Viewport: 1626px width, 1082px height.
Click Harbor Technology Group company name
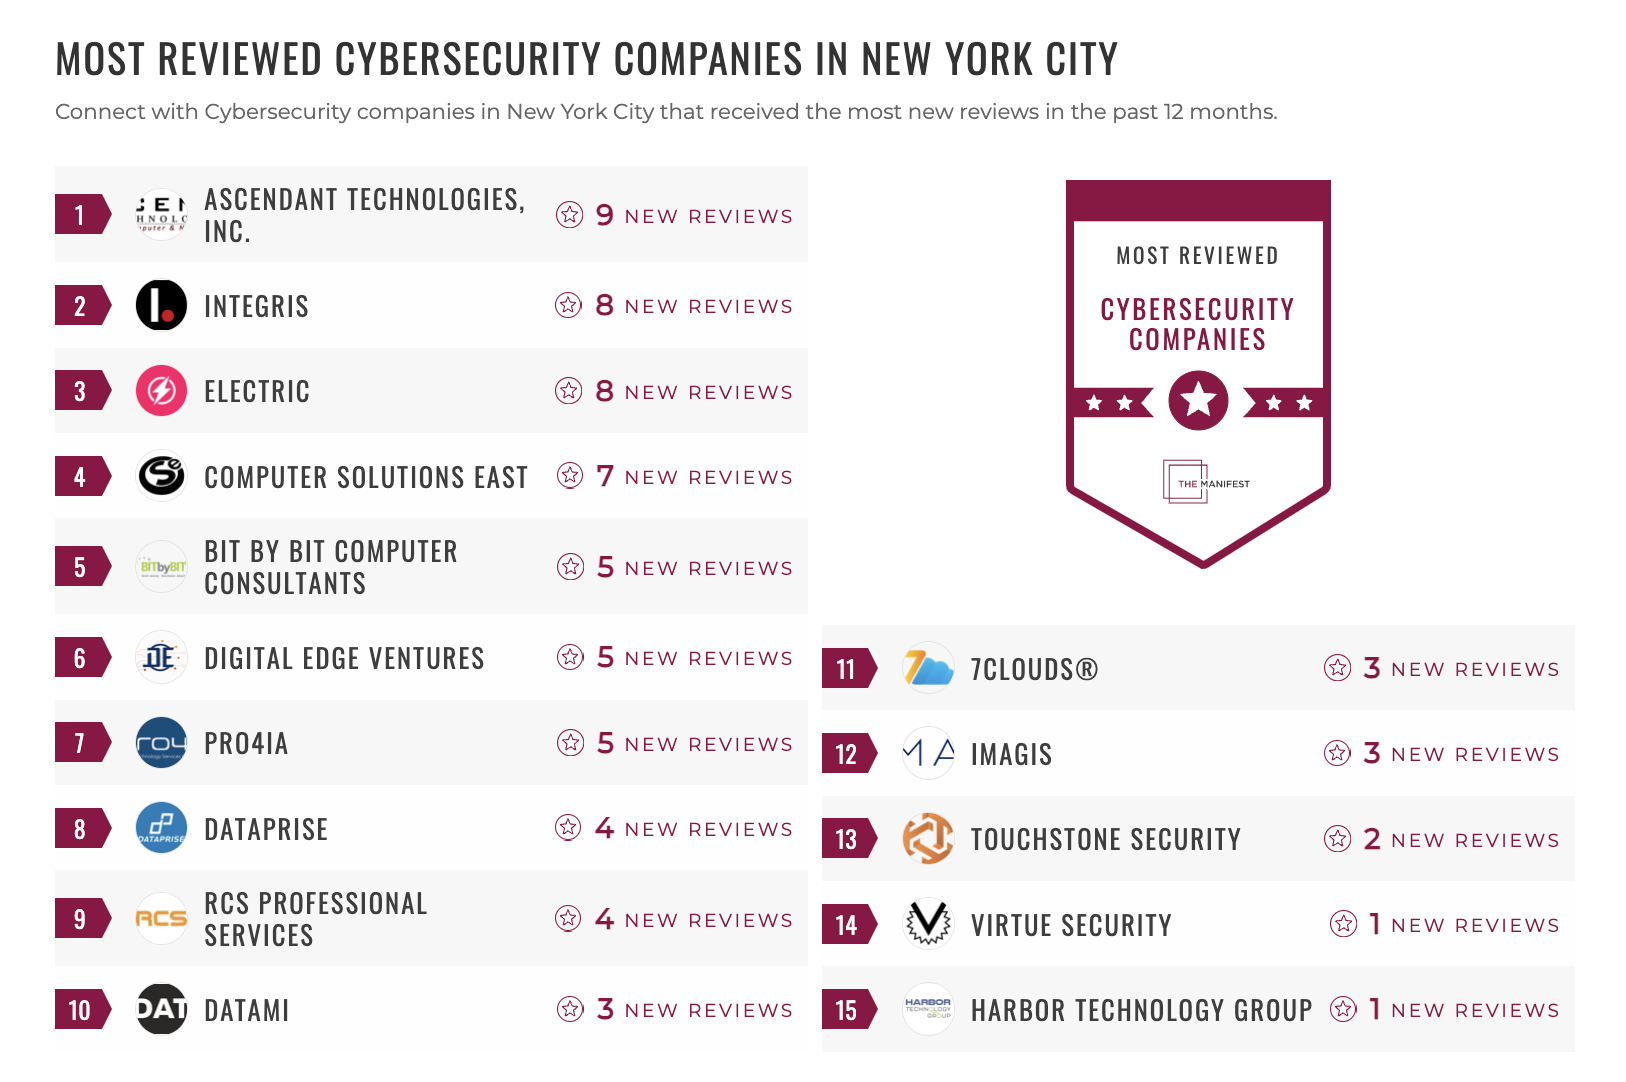click(x=1141, y=1010)
